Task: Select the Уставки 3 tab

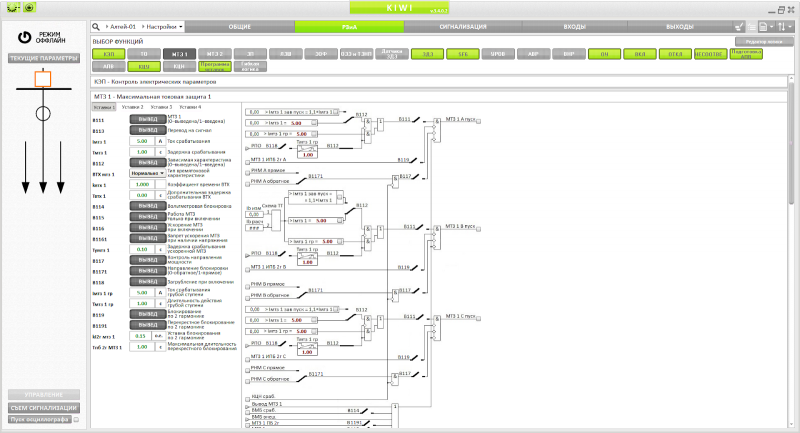Action: coord(161,107)
